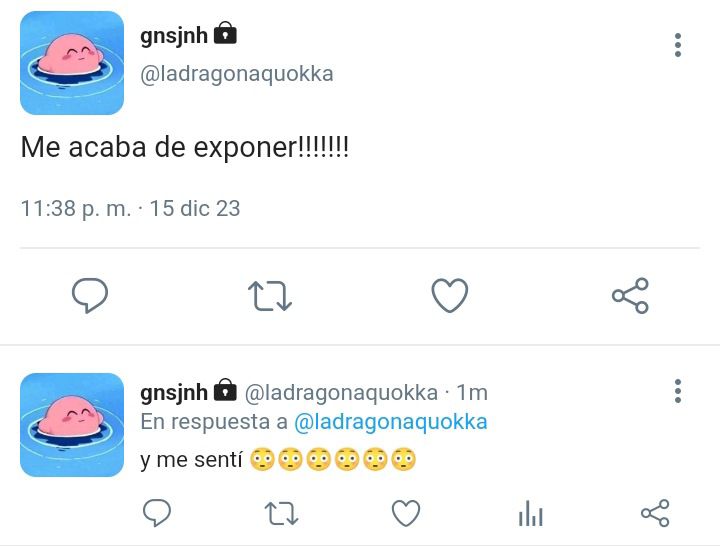Open the main tweet's profile picture
Screen dimensions: 720x546
click(72, 63)
